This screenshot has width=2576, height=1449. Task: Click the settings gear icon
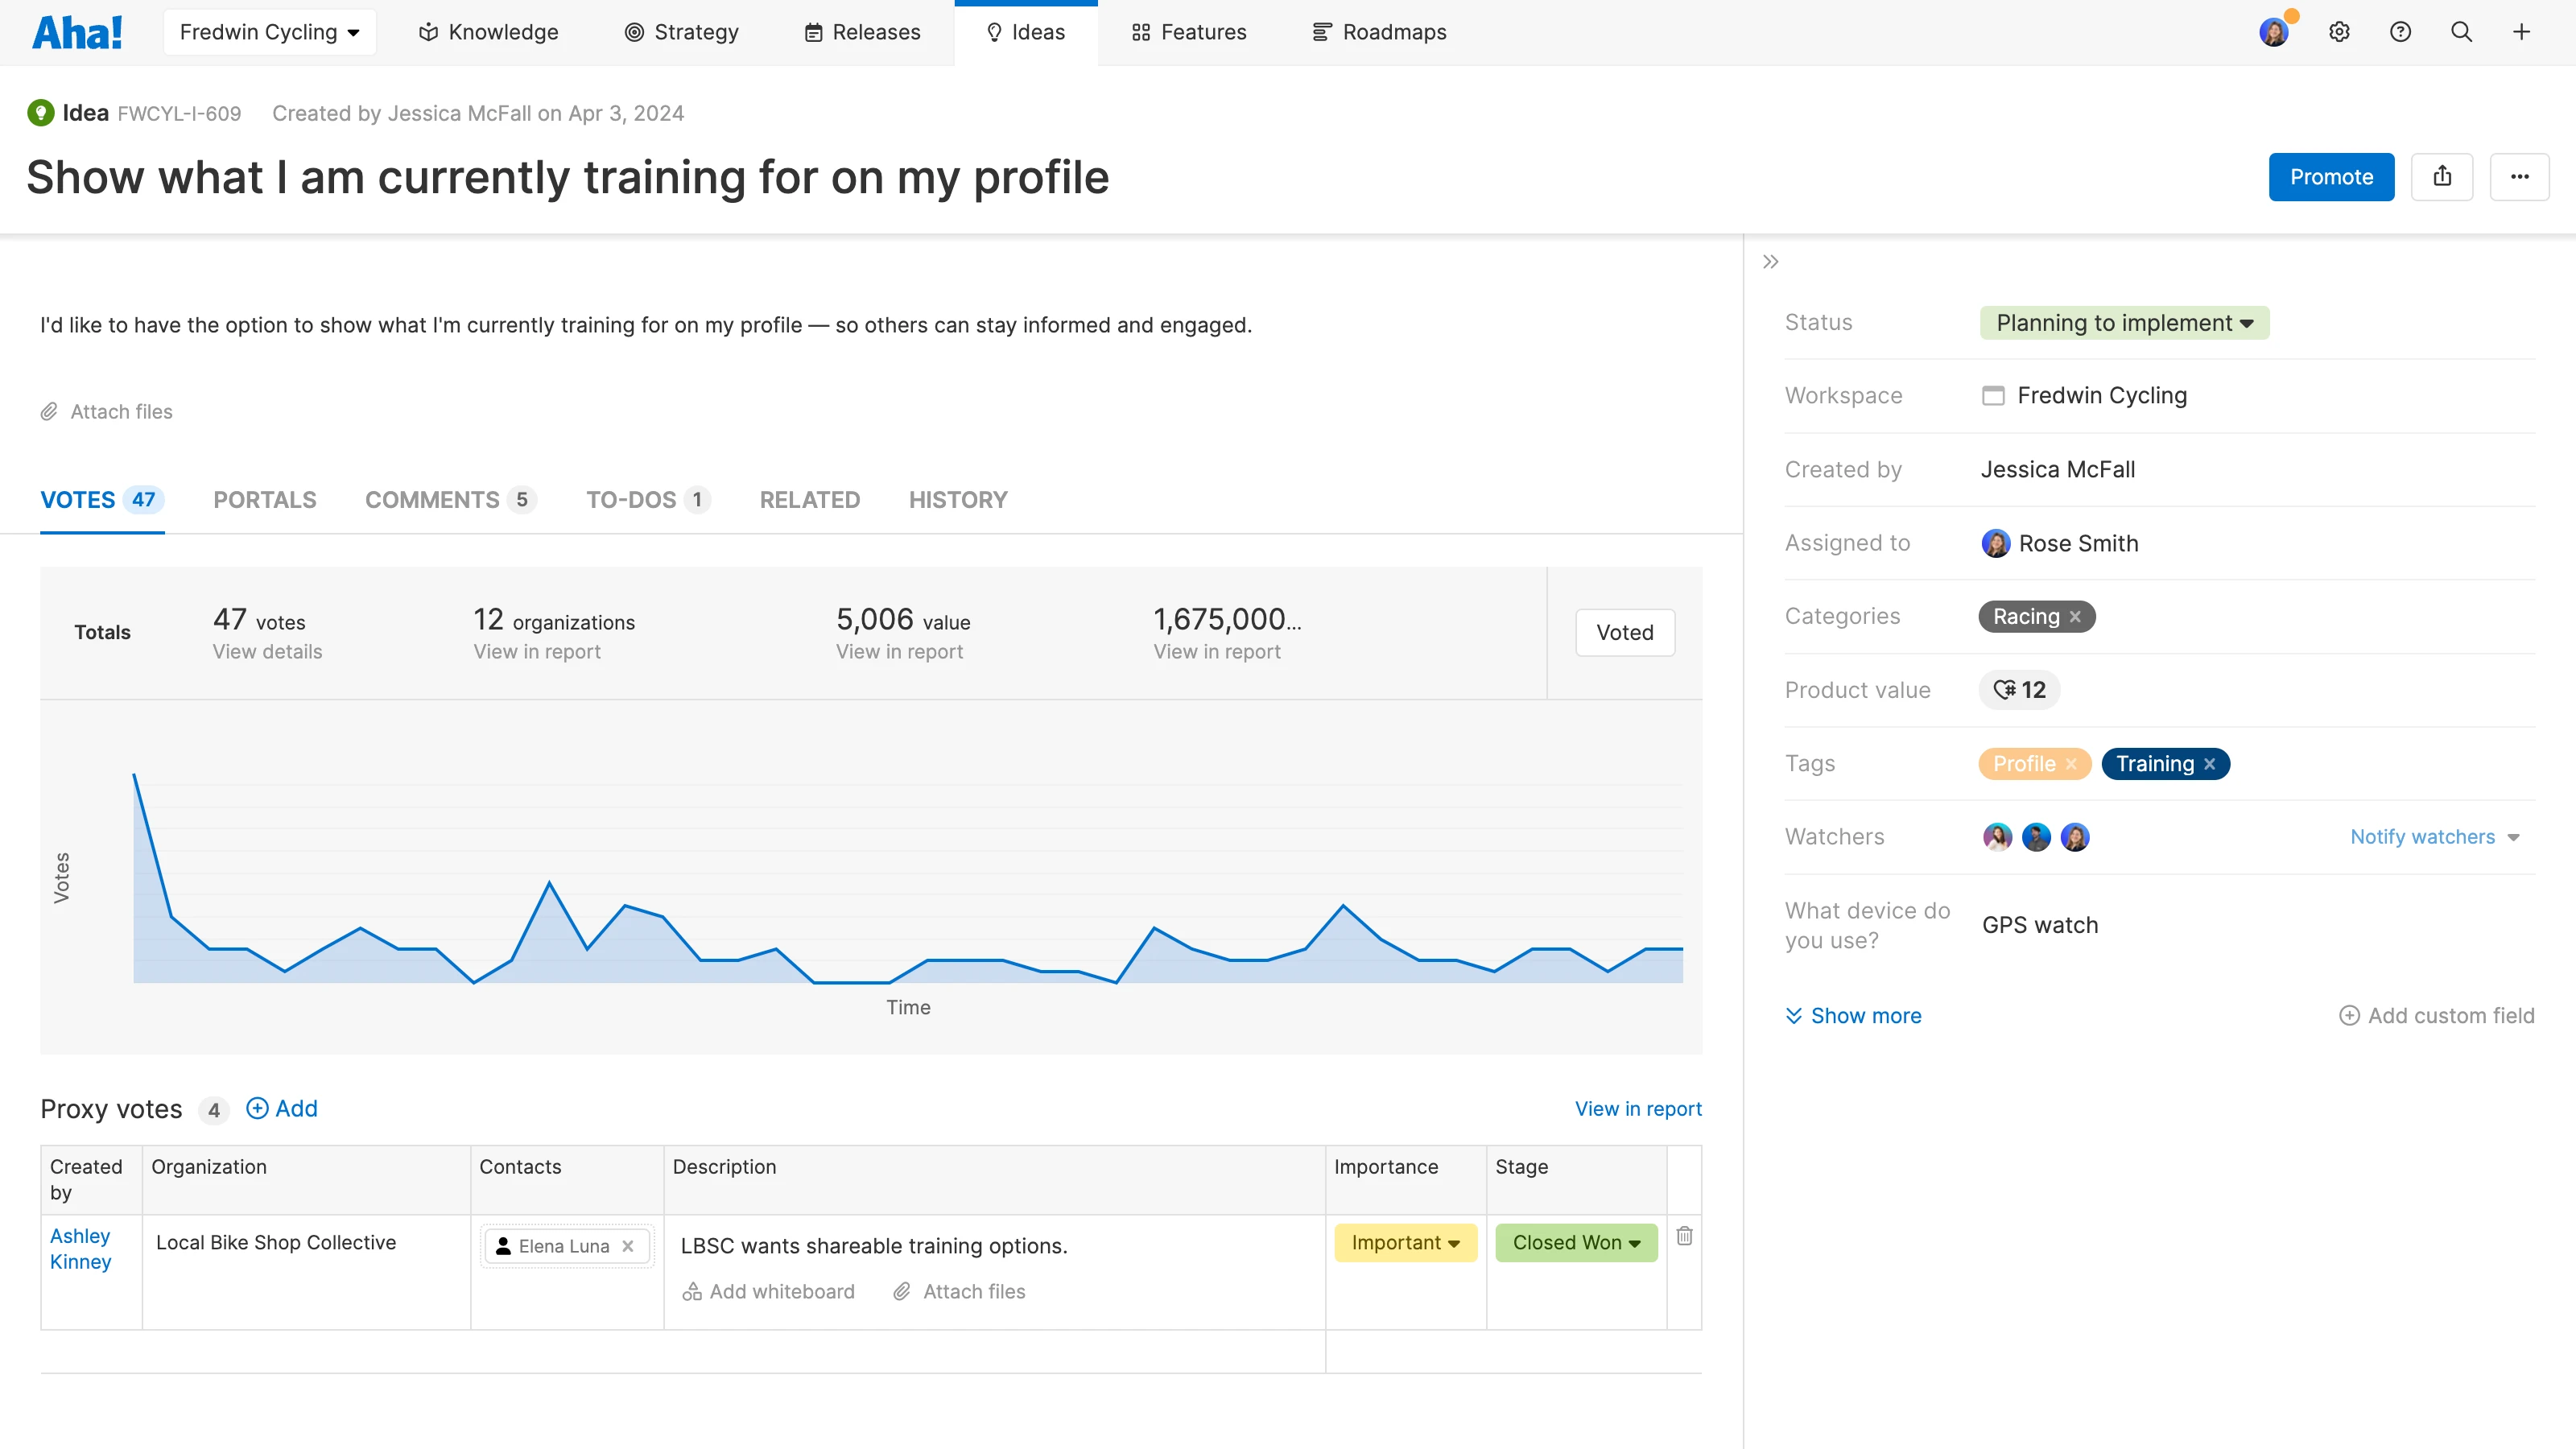coord(2338,32)
